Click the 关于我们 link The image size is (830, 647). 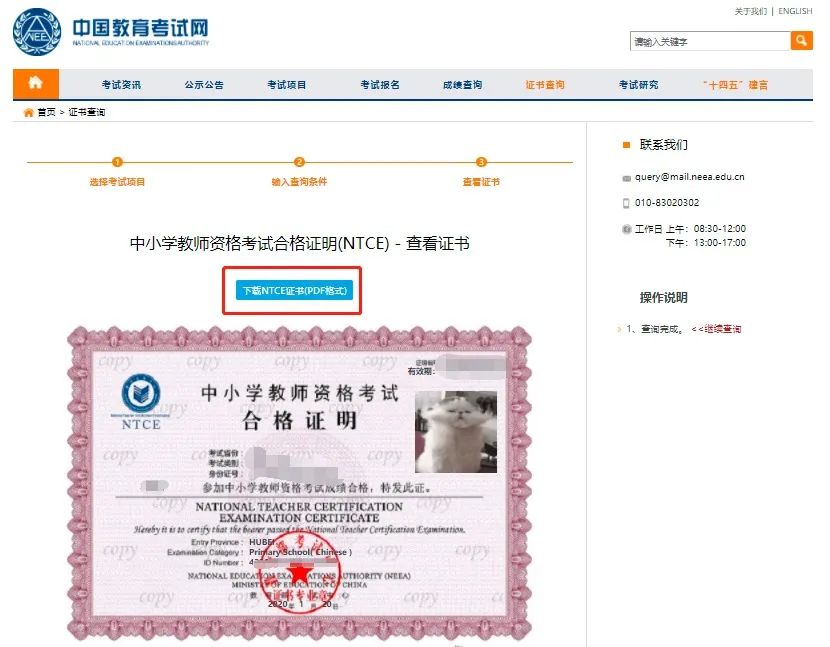click(751, 11)
